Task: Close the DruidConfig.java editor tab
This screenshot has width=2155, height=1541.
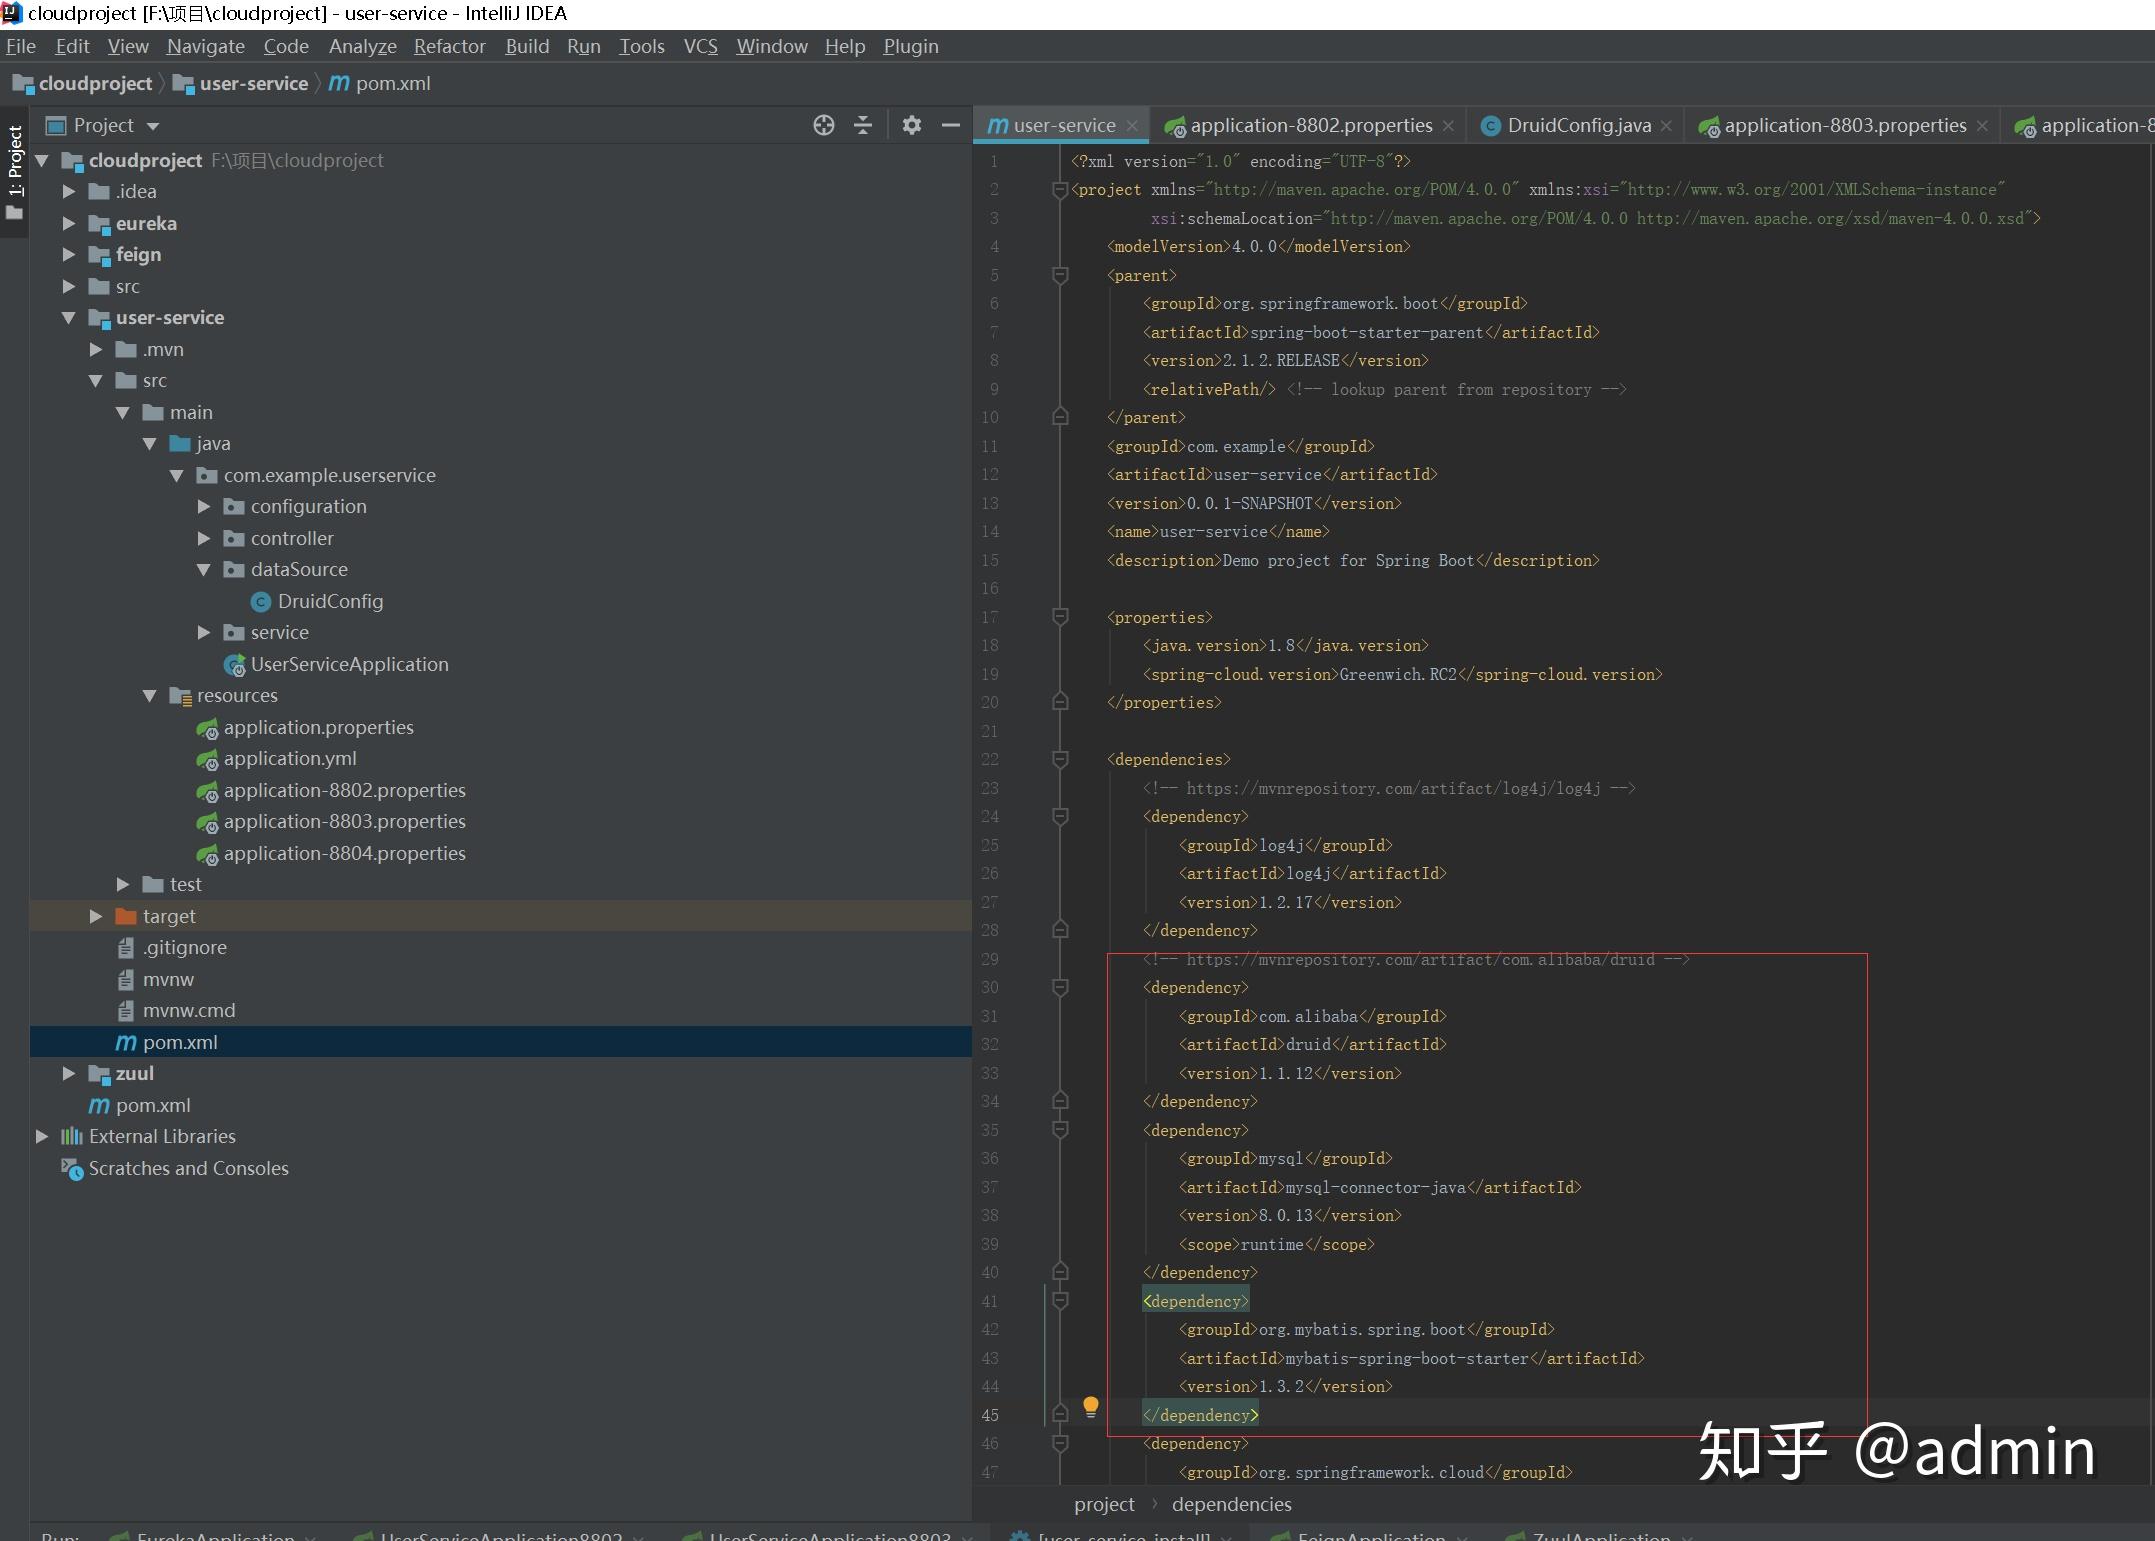Action: (1666, 126)
